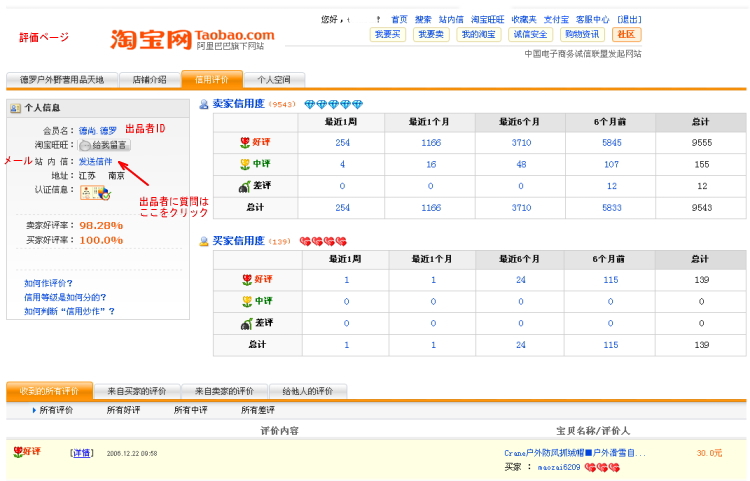Click the hearts next to buyer maozai6209
The width and height of the screenshot is (750, 481).
pos(602,467)
